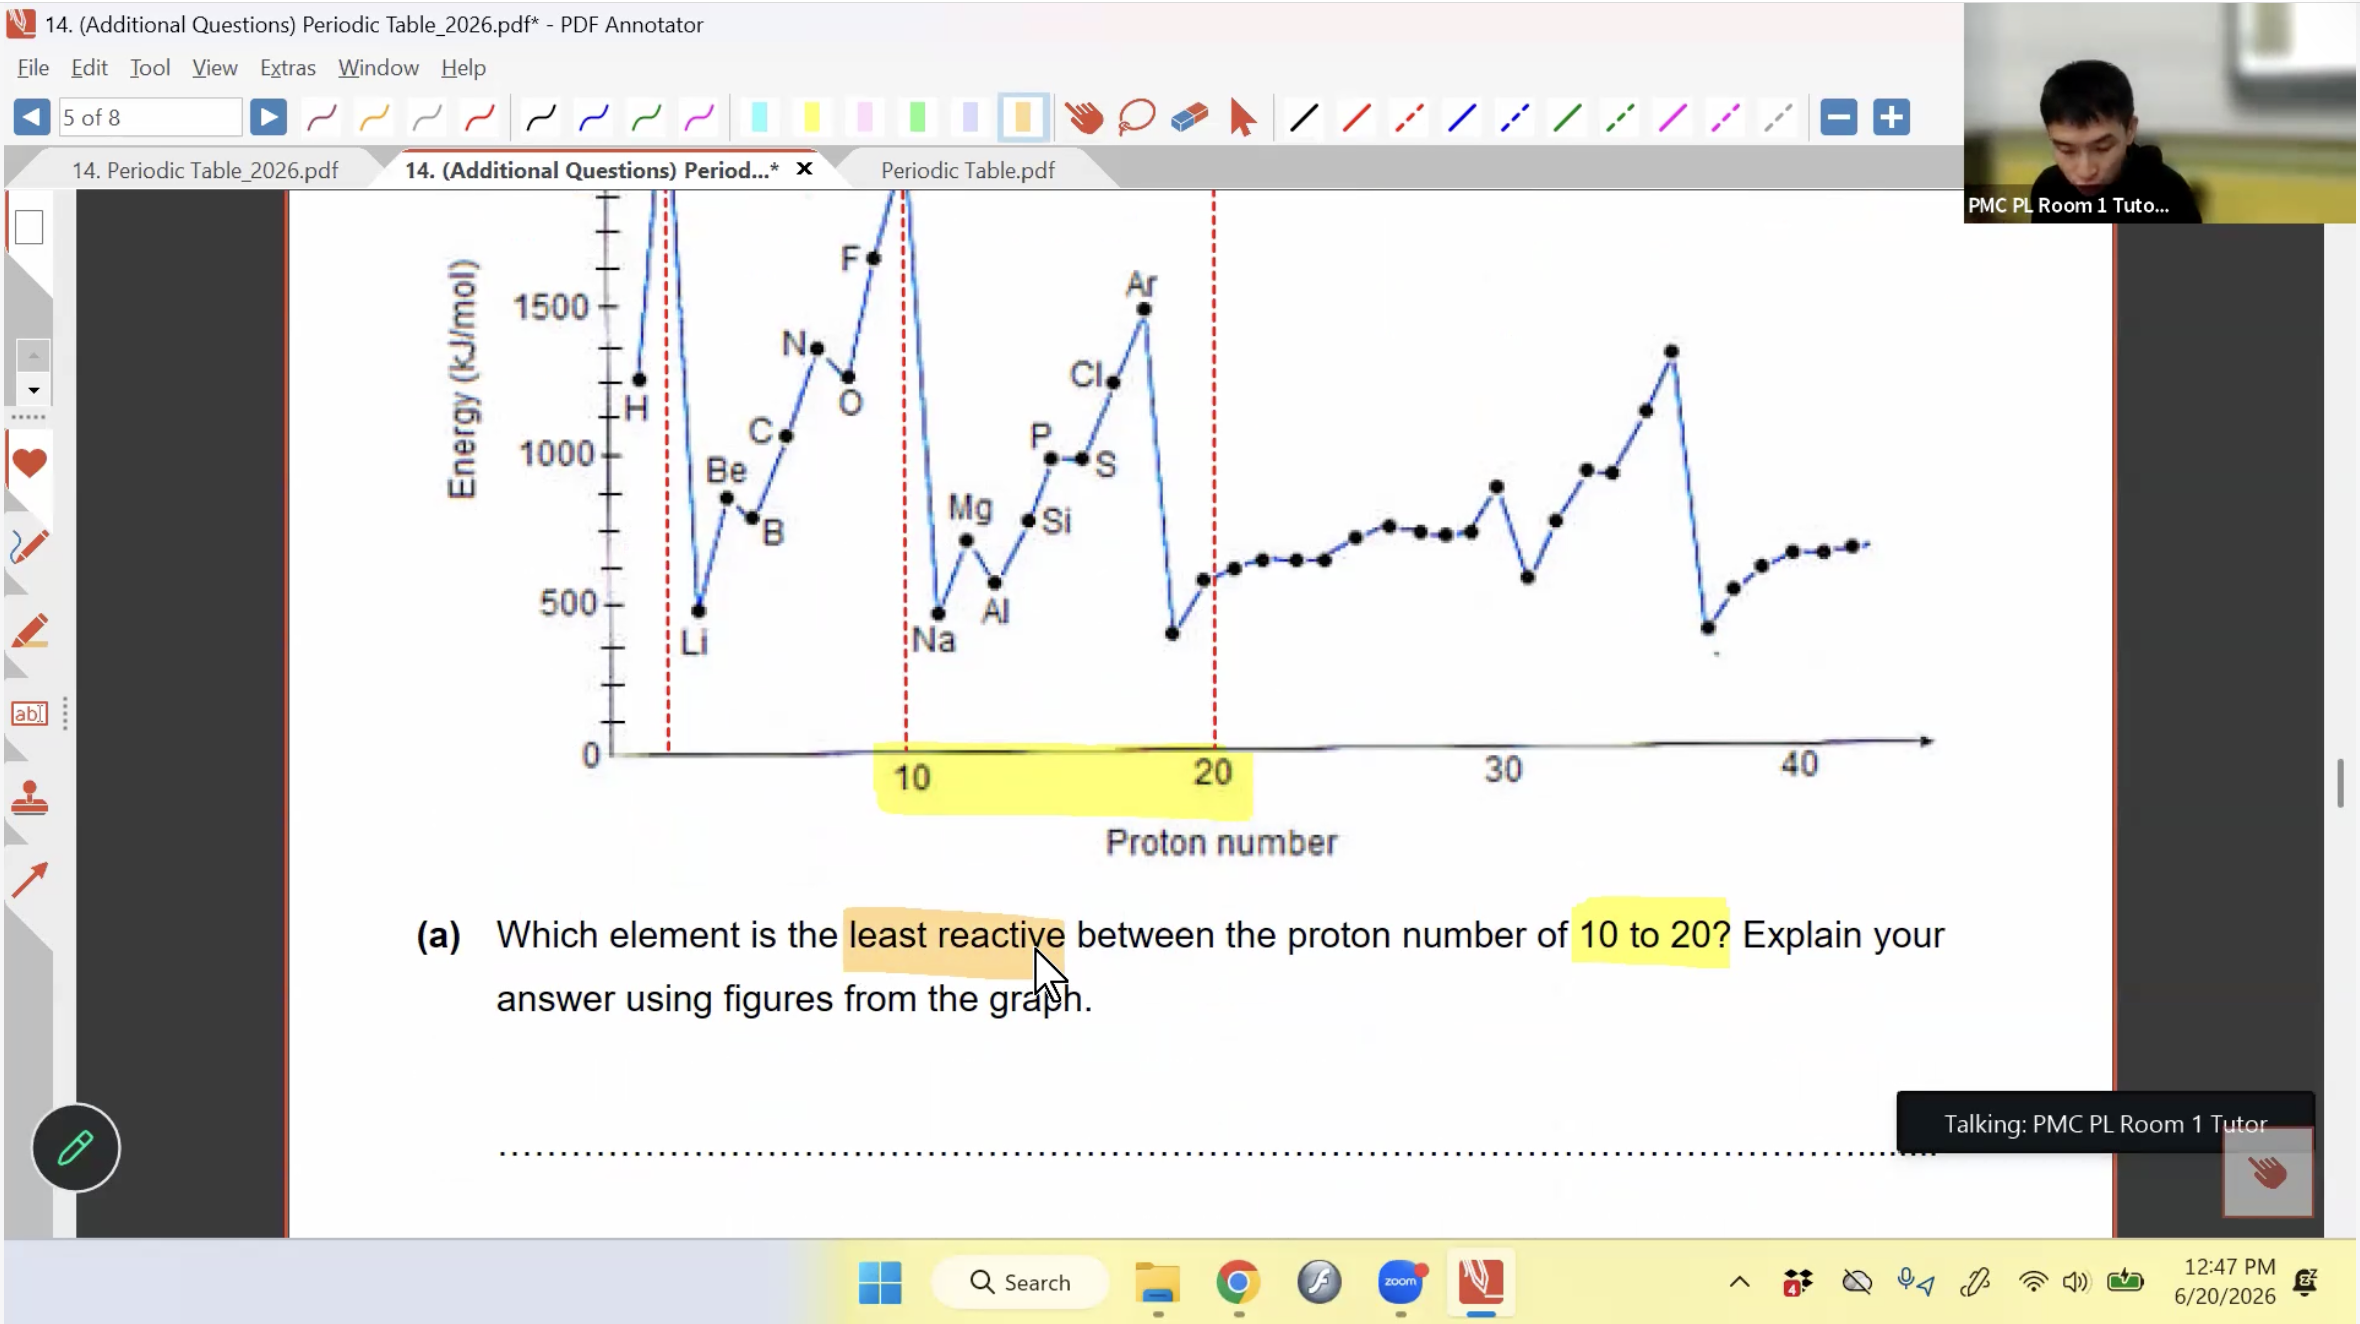This screenshot has height=1324, width=2360.
Task: Zoom in with the plus button
Action: click(x=1891, y=118)
